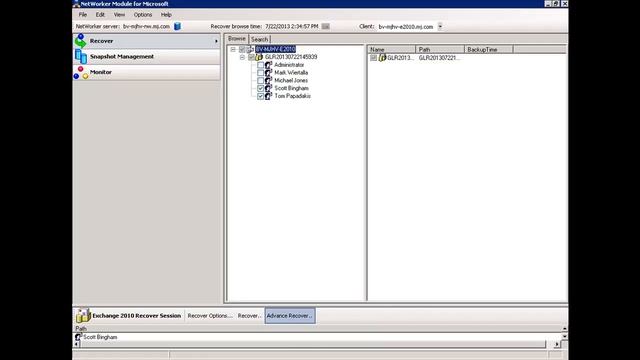Viewport: 640px width, 360px height.
Task: Click the NetWorker server blue icon
Action: [x=177, y=26]
